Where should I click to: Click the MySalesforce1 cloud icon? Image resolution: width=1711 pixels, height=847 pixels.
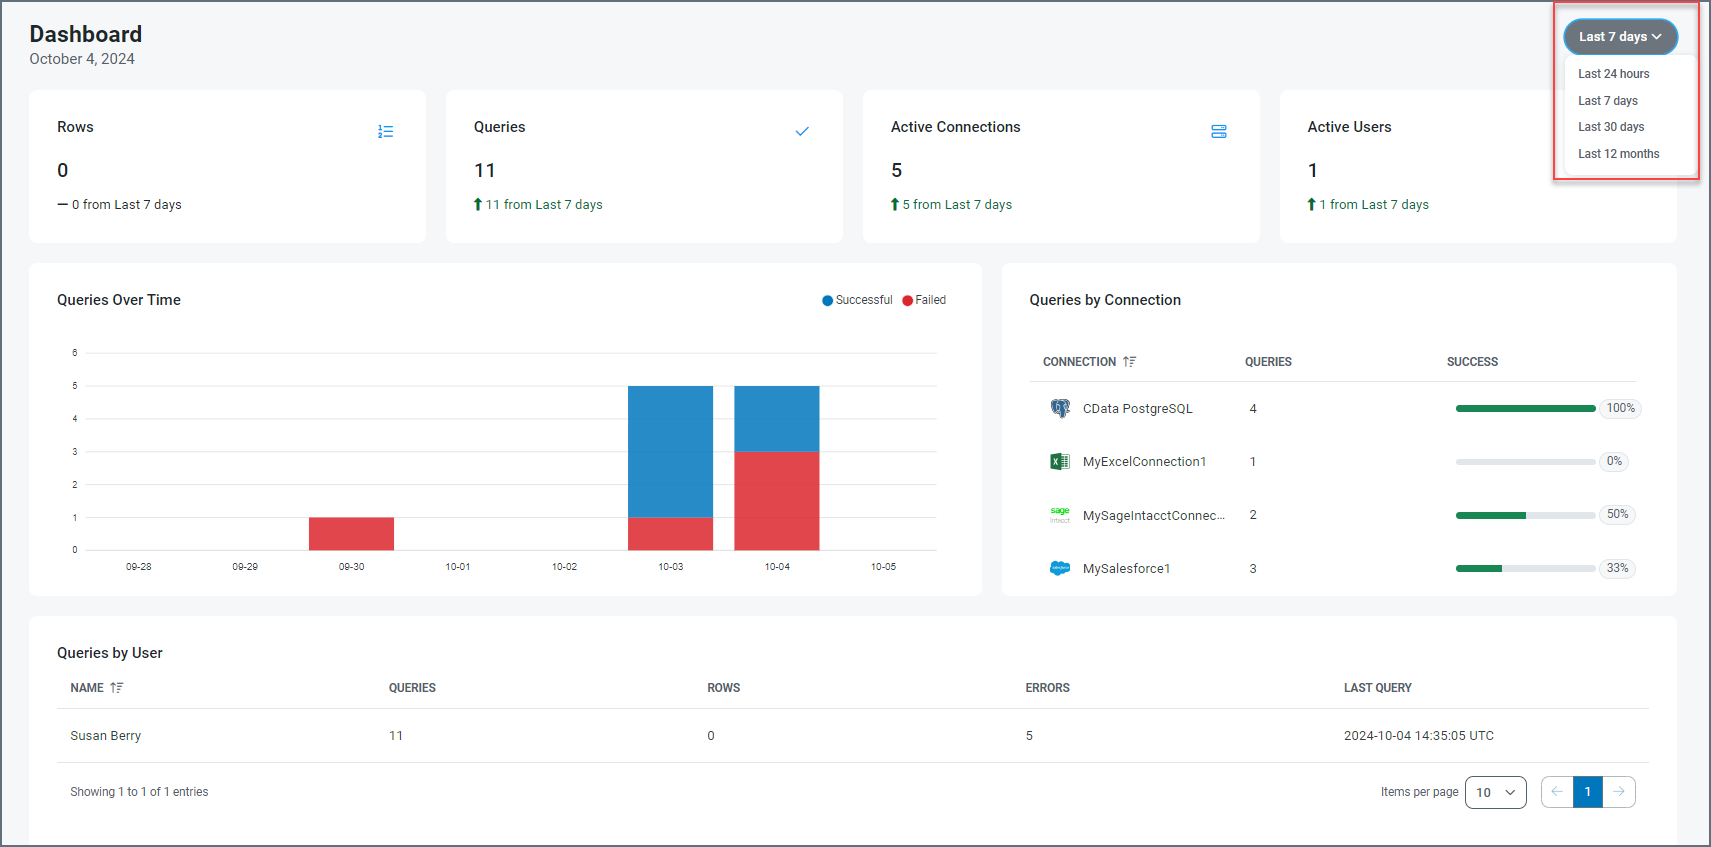point(1060,568)
